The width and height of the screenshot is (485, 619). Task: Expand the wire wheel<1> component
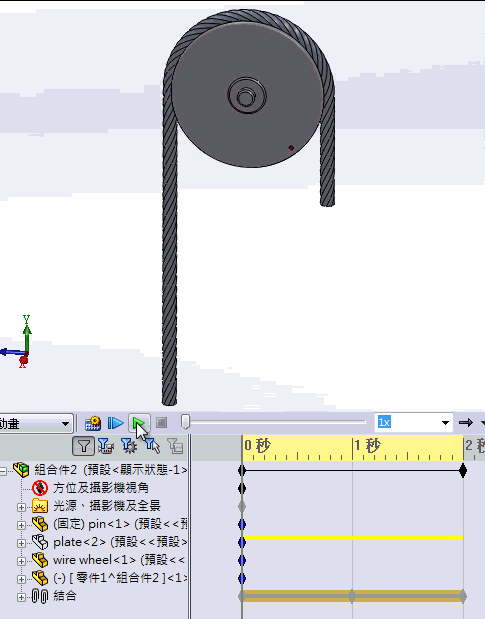[x=21, y=561]
